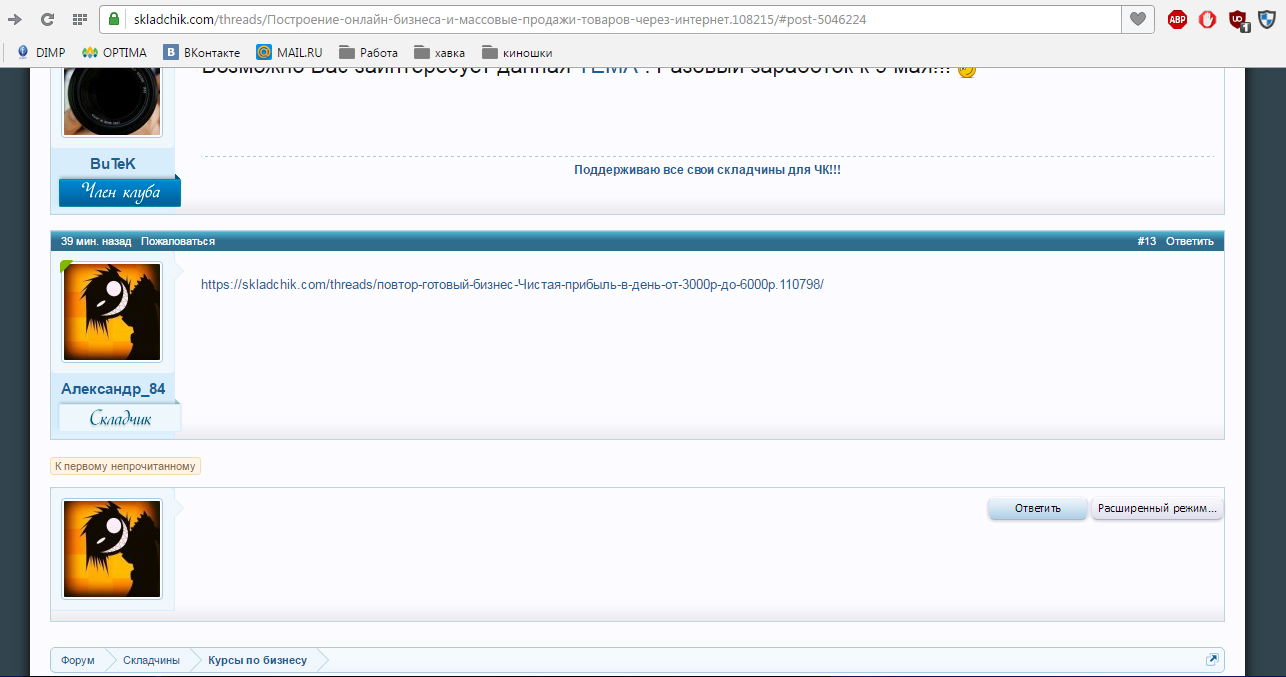The image size is (1286, 677).
Task: Open the uBlock Origin extension icon
Action: [x=1238, y=19]
